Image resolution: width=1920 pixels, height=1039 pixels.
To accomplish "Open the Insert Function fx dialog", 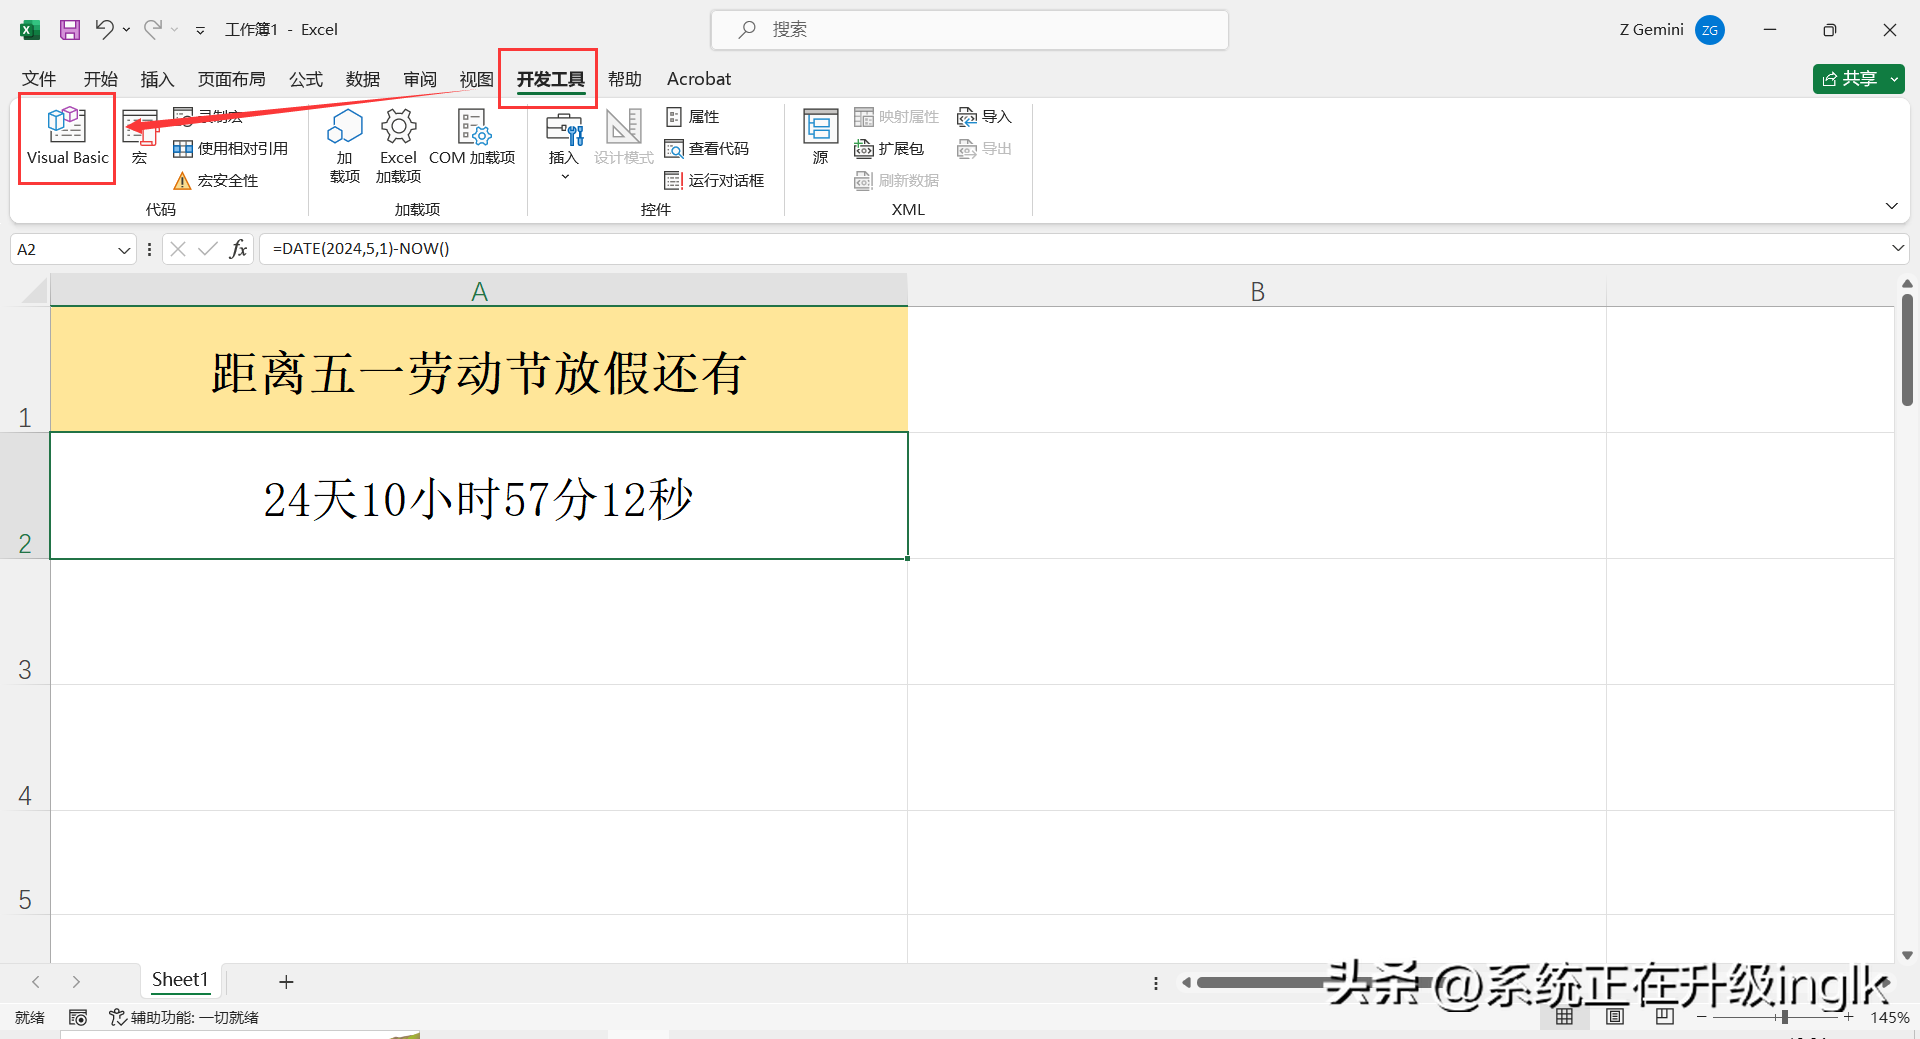I will [238, 249].
